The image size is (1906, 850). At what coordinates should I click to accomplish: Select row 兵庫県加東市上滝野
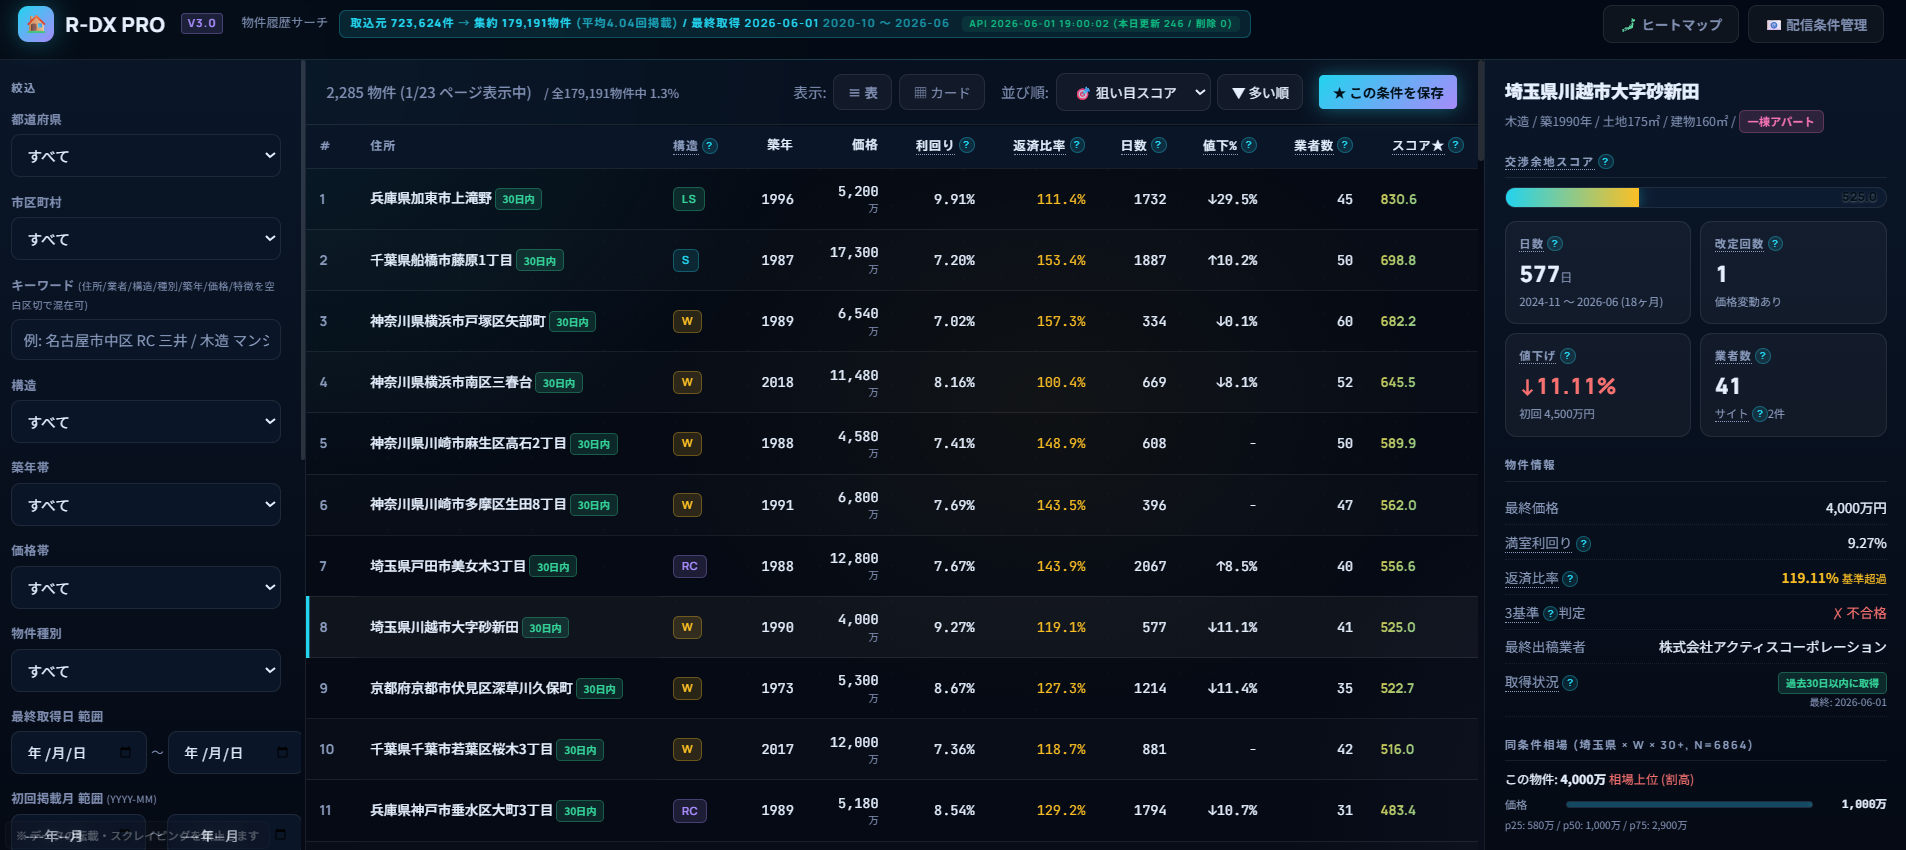point(892,199)
